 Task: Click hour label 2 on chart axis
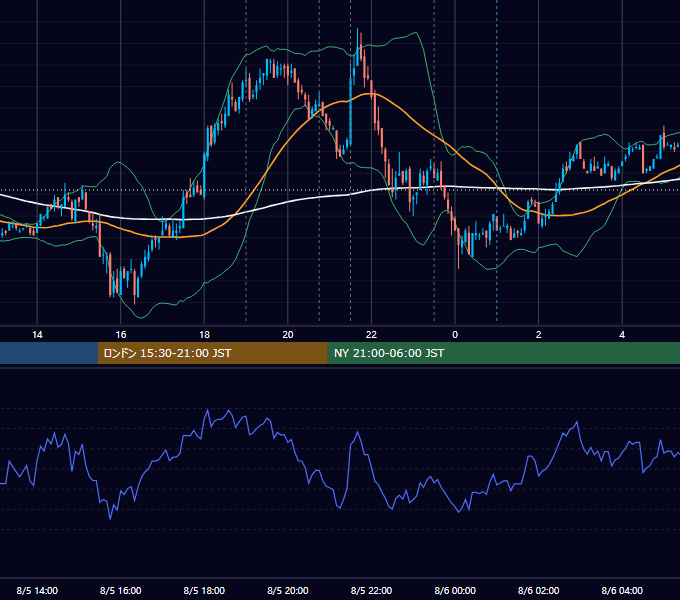pos(539,335)
